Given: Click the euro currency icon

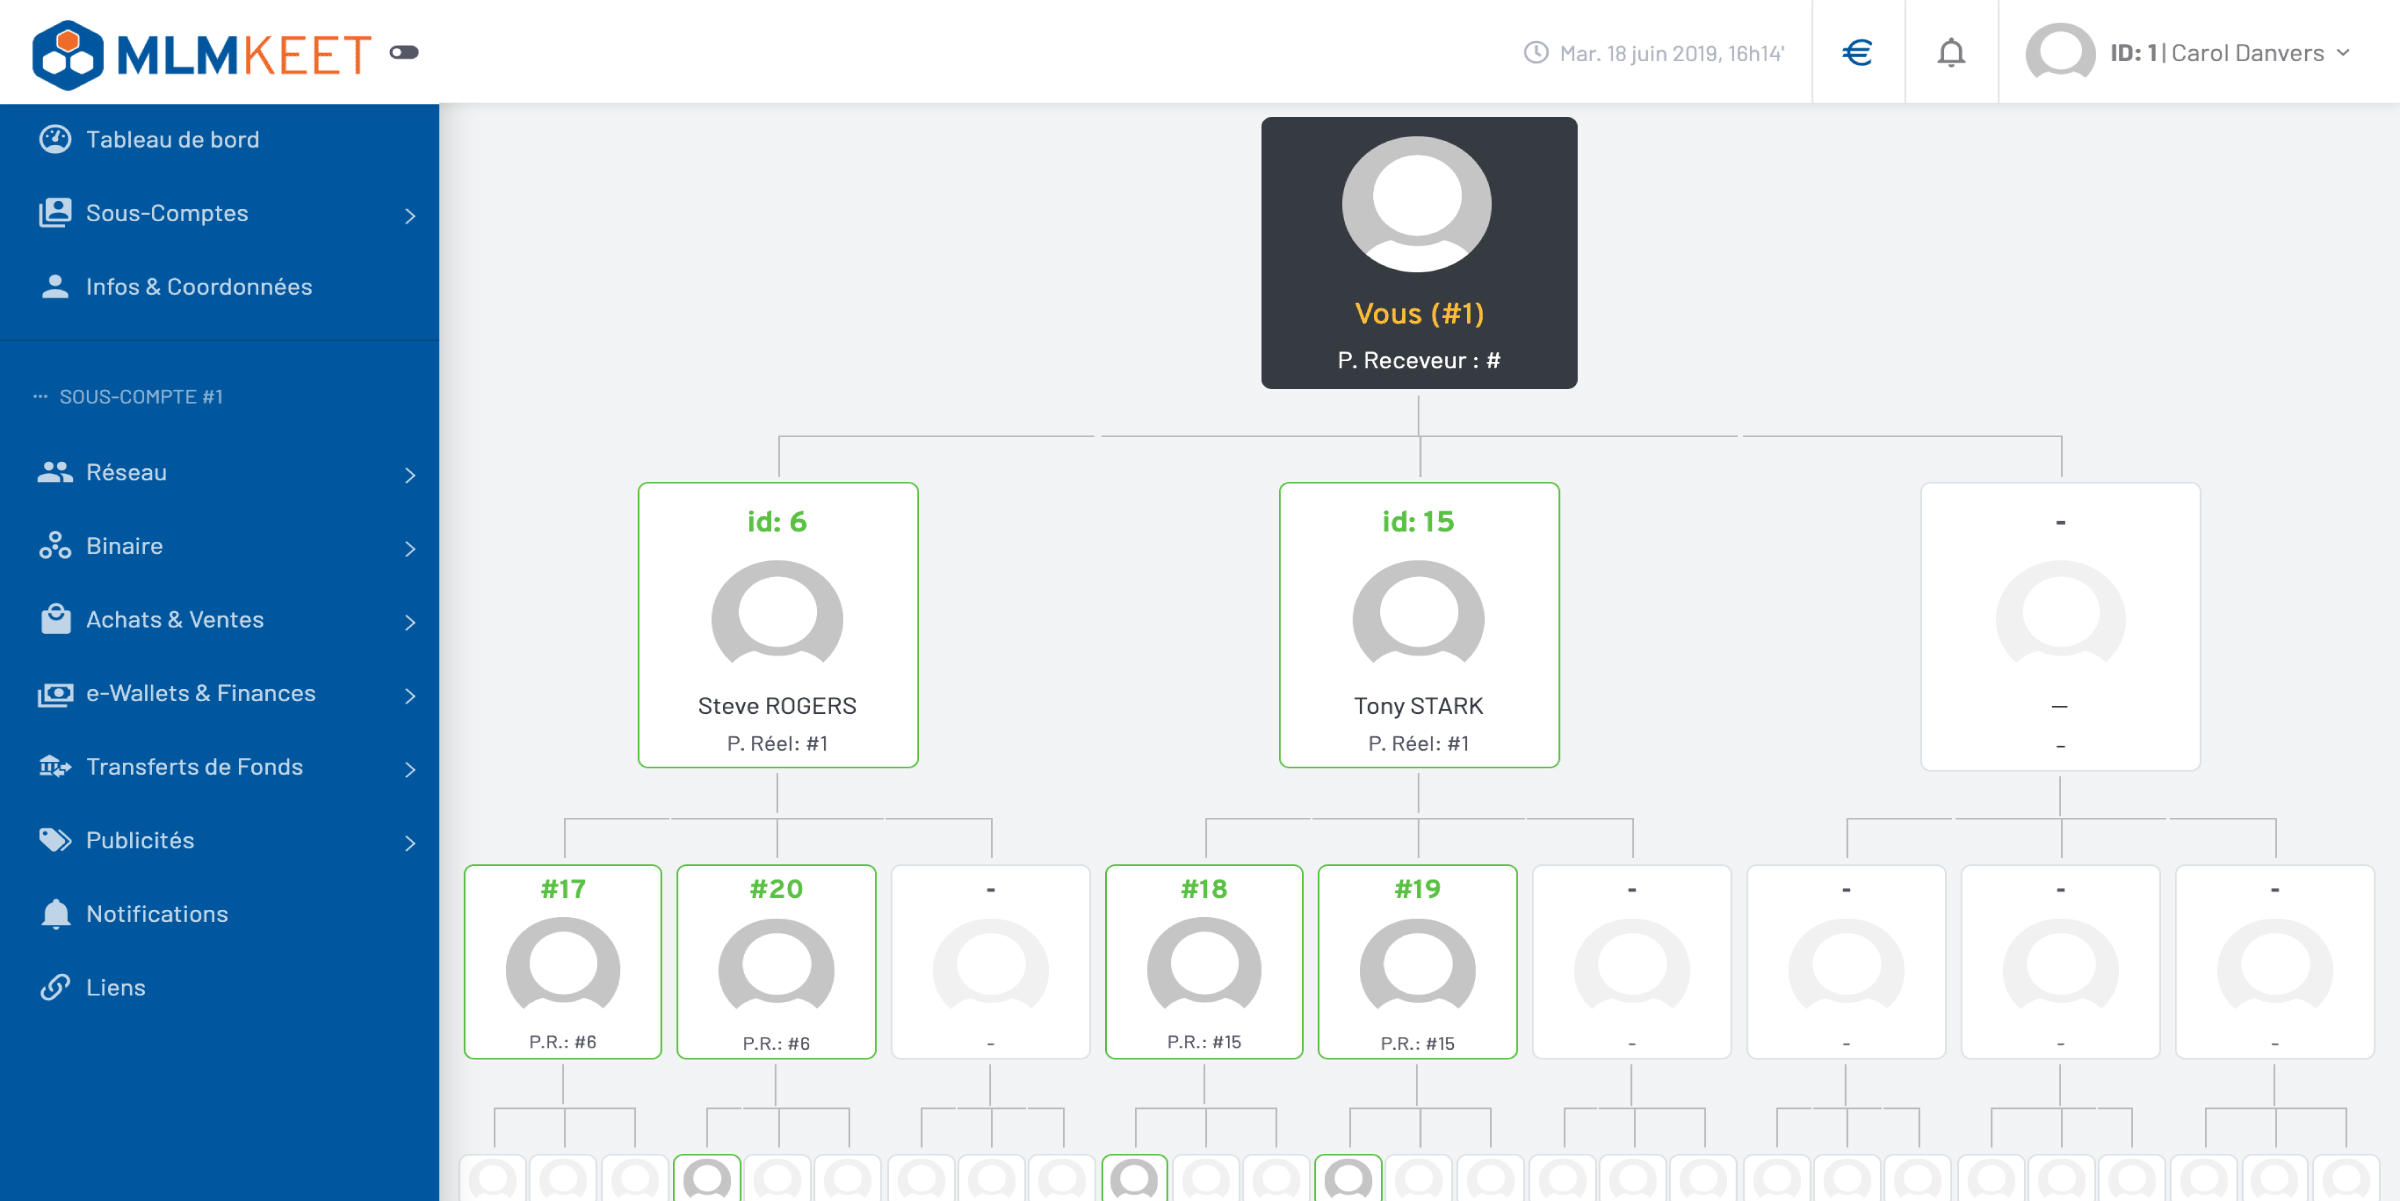Looking at the screenshot, I should coord(1857,52).
